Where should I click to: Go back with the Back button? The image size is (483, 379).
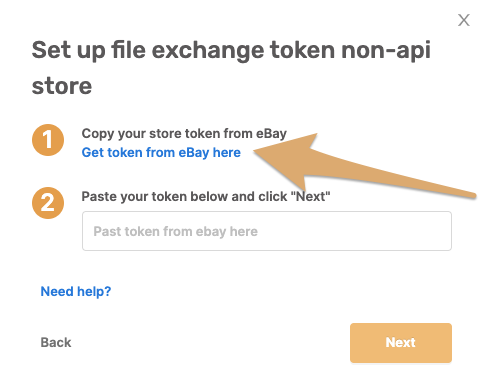point(56,342)
